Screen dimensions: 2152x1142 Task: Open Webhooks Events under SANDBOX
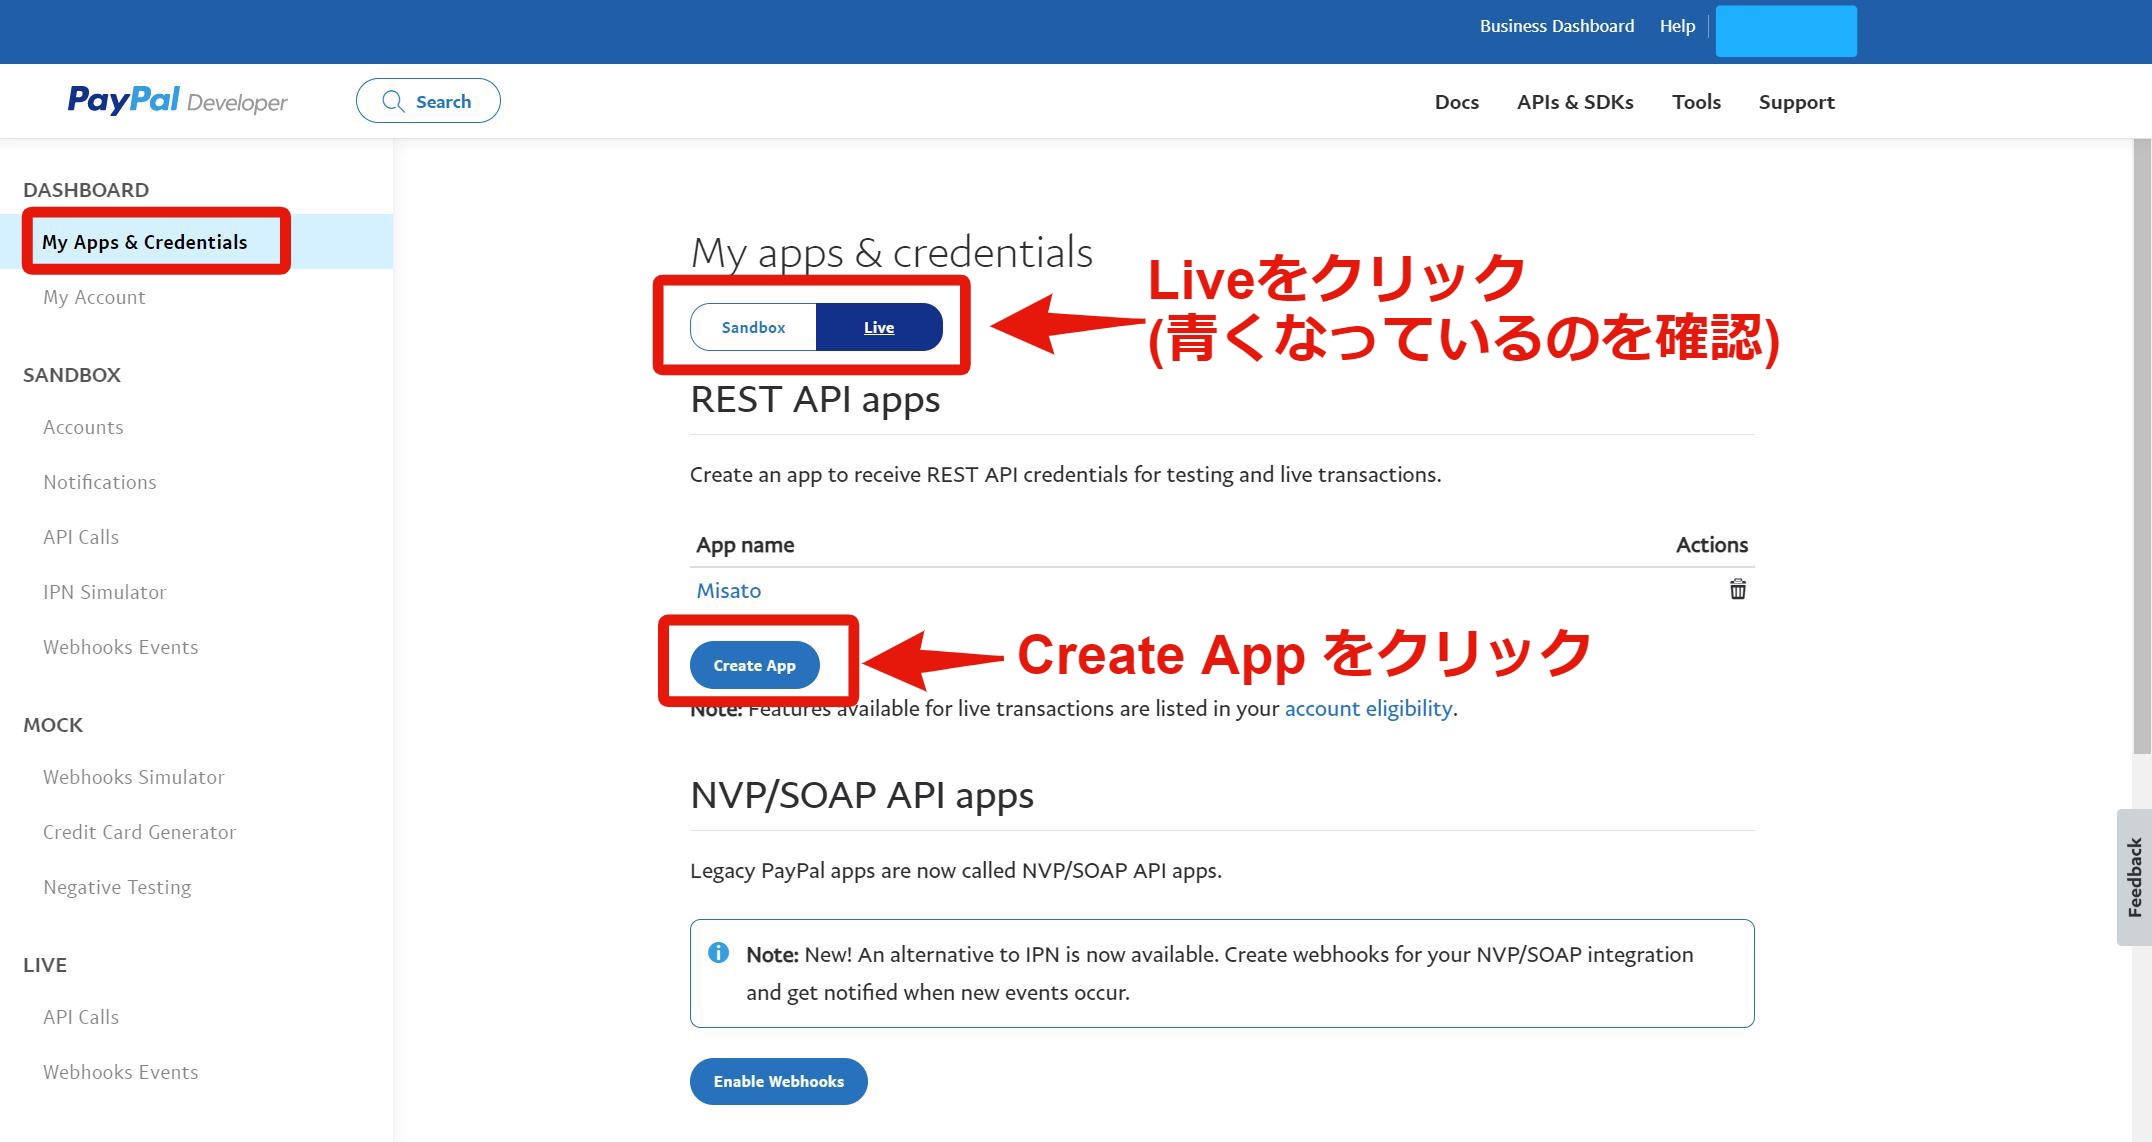[x=121, y=647]
